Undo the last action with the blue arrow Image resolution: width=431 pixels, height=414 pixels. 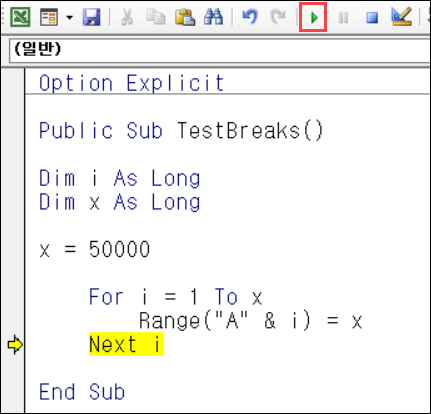[x=250, y=17]
